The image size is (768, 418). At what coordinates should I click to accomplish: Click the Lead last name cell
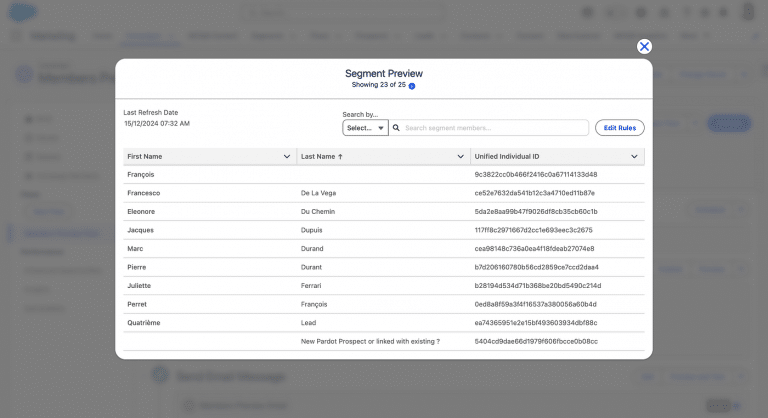click(x=309, y=323)
